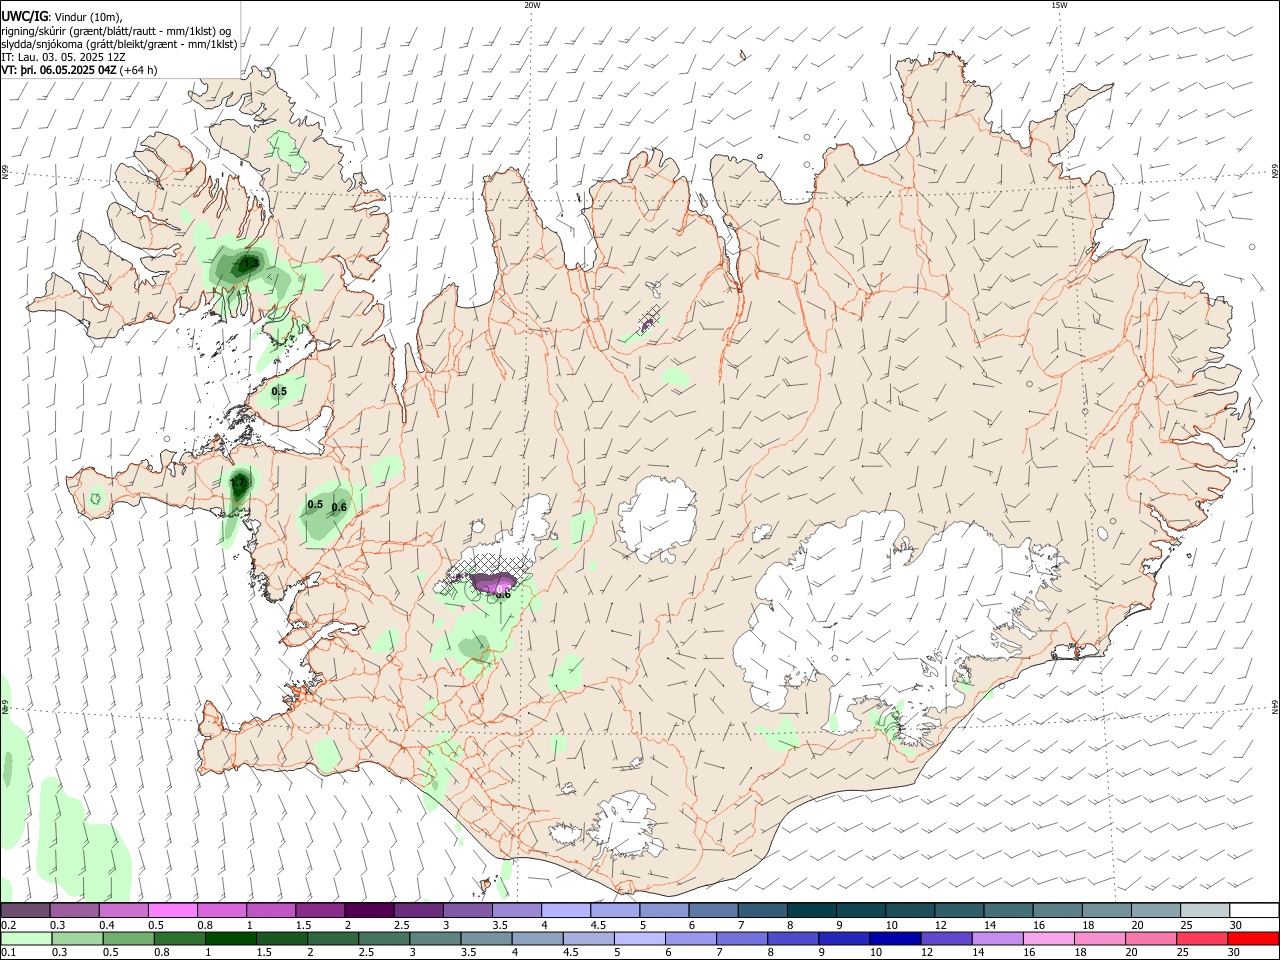Pick the darkest purple 2–2.5 snow swatch
This screenshot has width=1280, height=960.
(x=370, y=911)
